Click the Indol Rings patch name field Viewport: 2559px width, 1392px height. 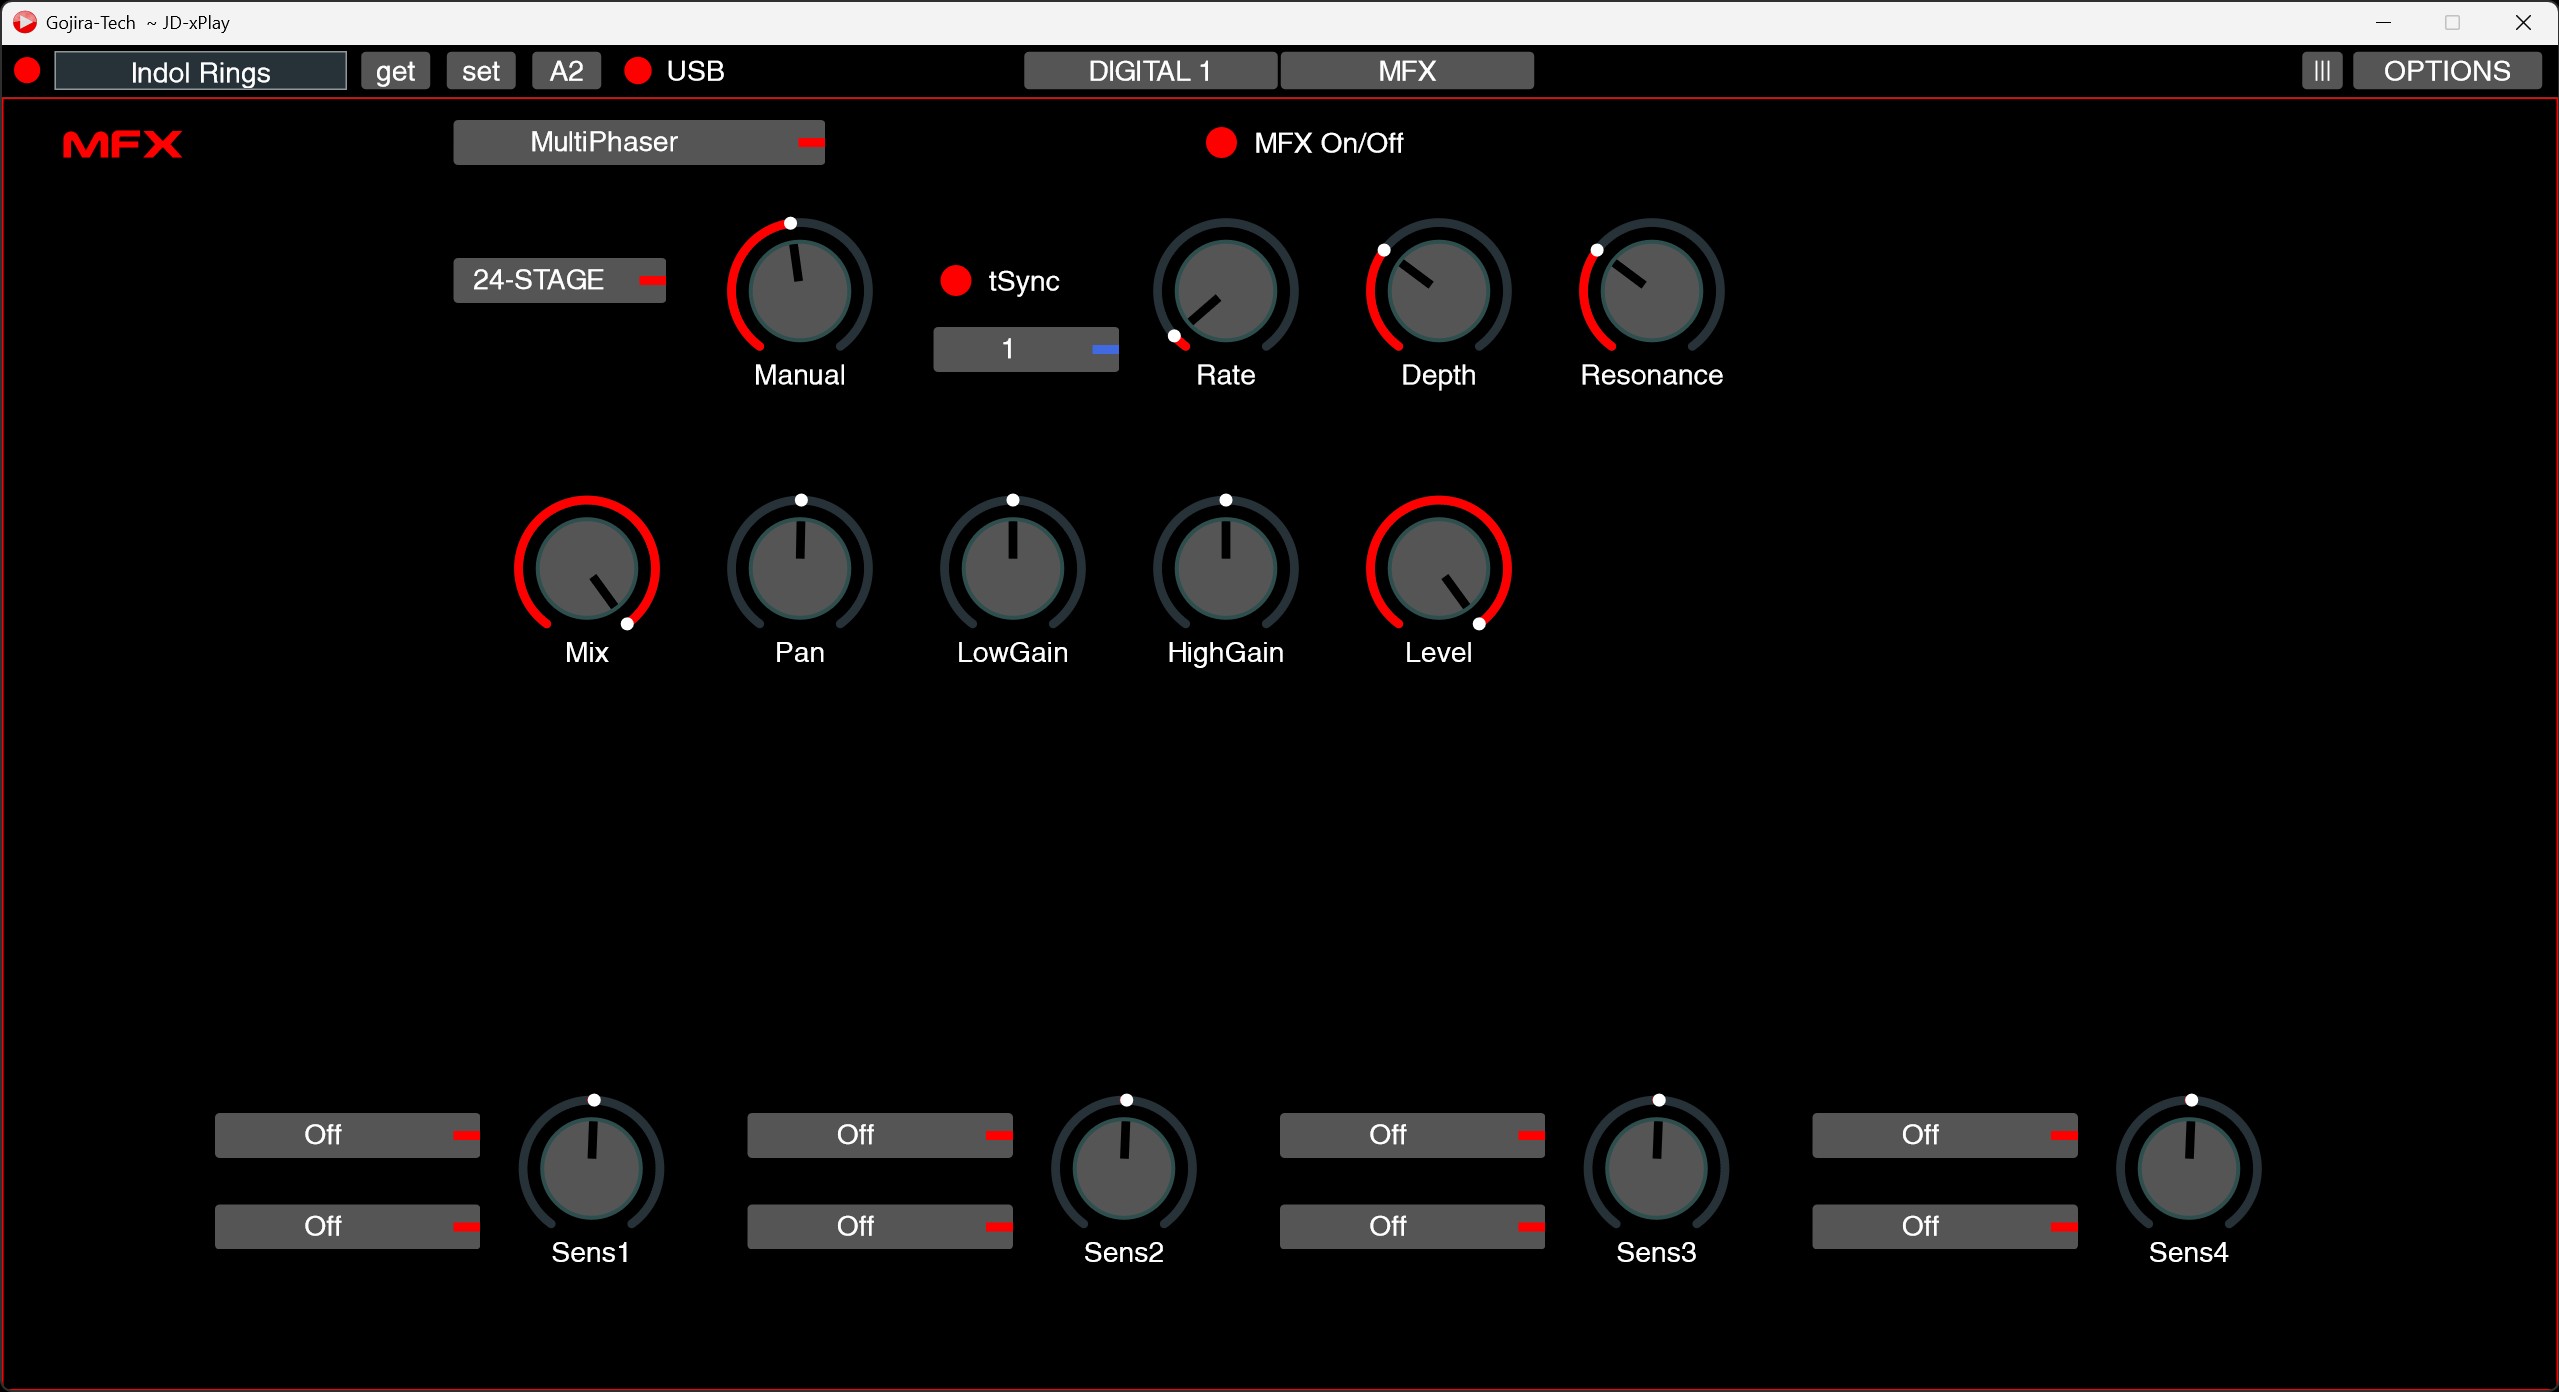click(x=201, y=71)
